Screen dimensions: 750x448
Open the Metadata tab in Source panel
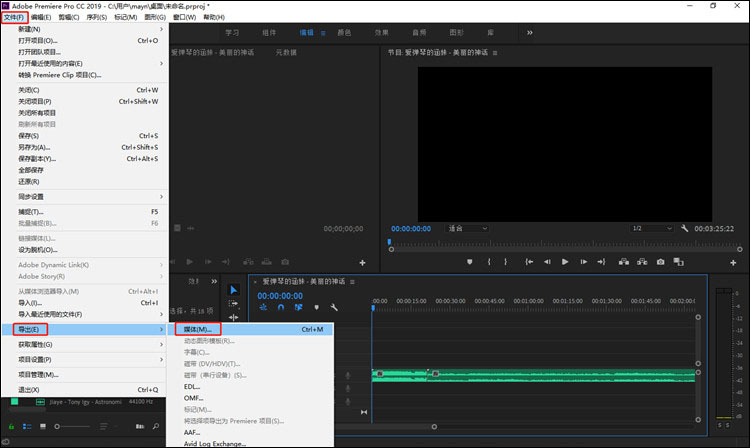click(286, 52)
